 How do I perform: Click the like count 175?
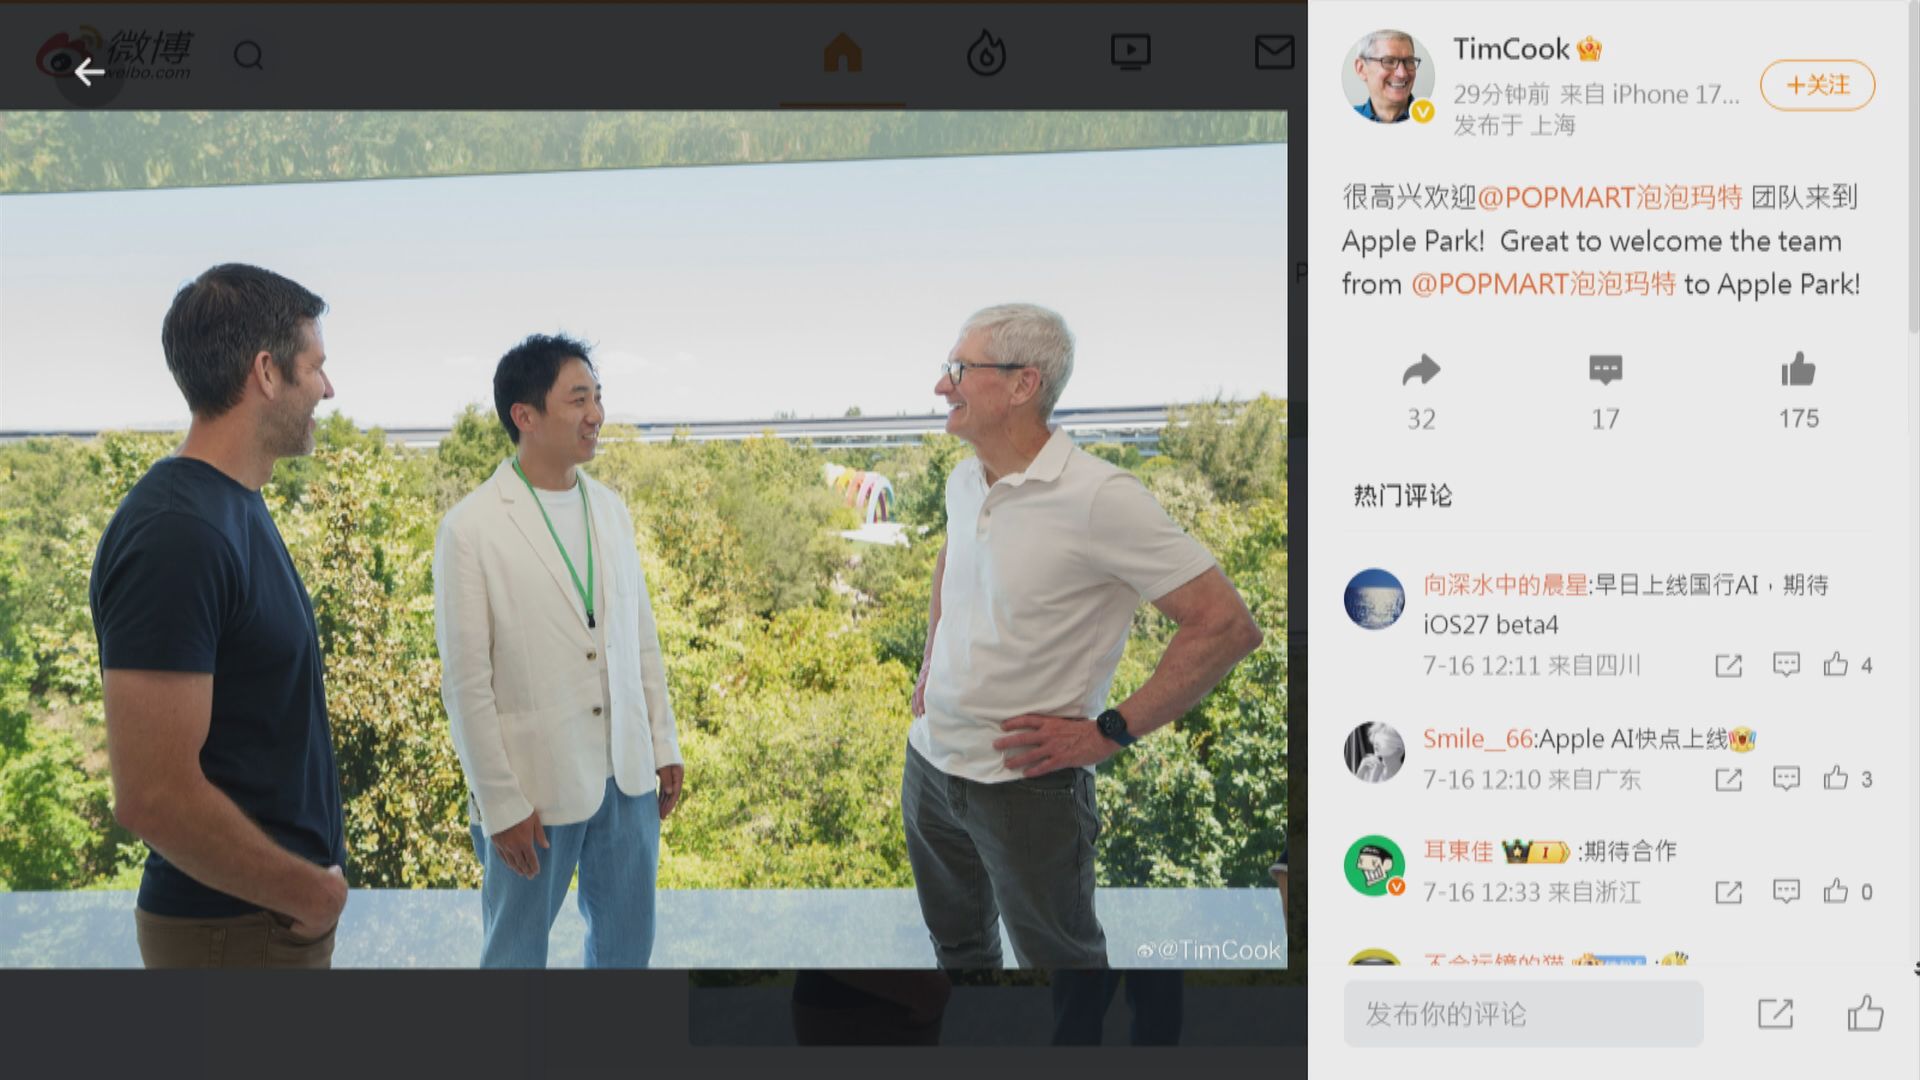click(1798, 418)
